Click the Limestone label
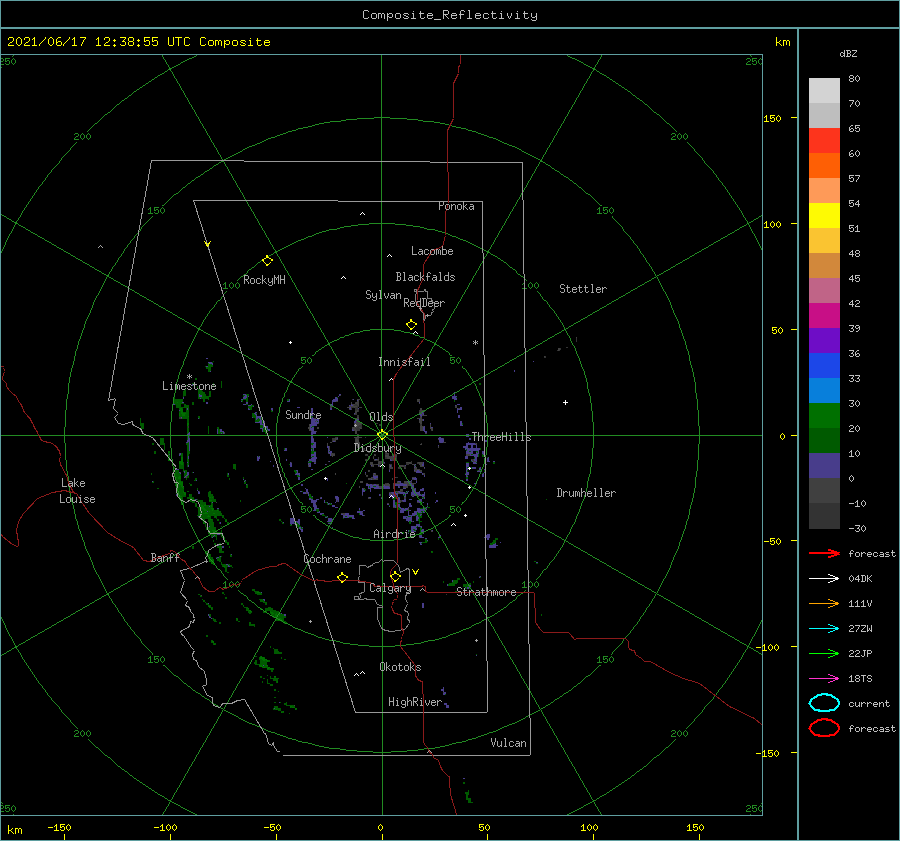This screenshot has width=900, height=841. point(189,386)
